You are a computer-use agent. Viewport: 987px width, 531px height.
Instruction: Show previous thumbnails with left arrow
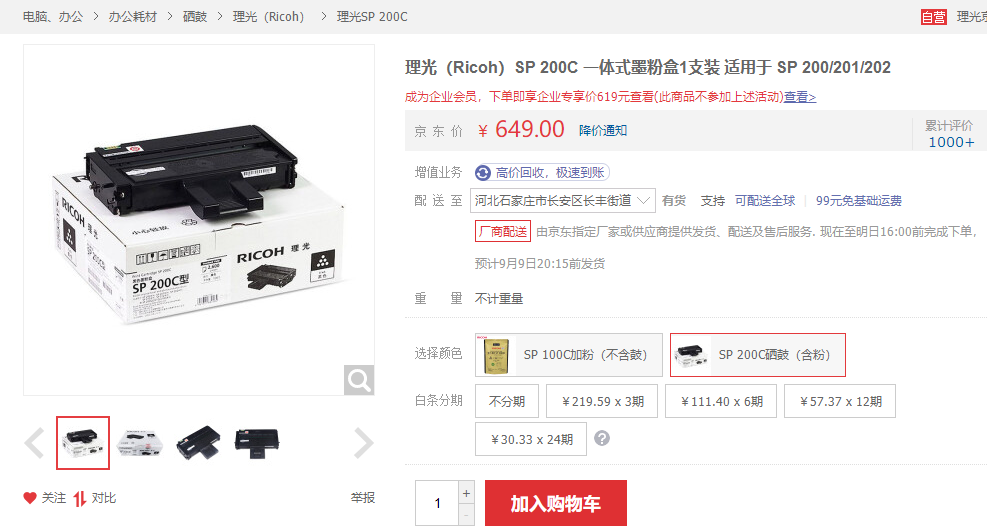(x=34, y=443)
